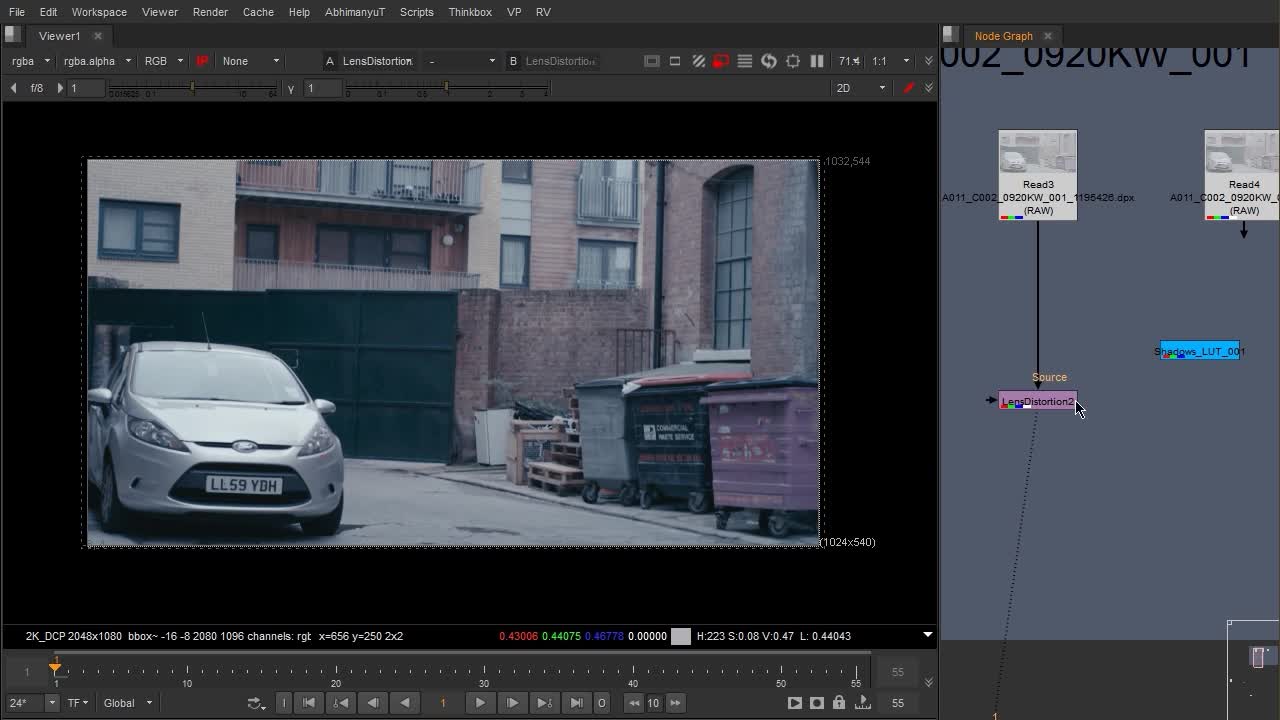Step back one frame
The width and height of the screenshot is (1280, 720).
(x=373, y=703)
